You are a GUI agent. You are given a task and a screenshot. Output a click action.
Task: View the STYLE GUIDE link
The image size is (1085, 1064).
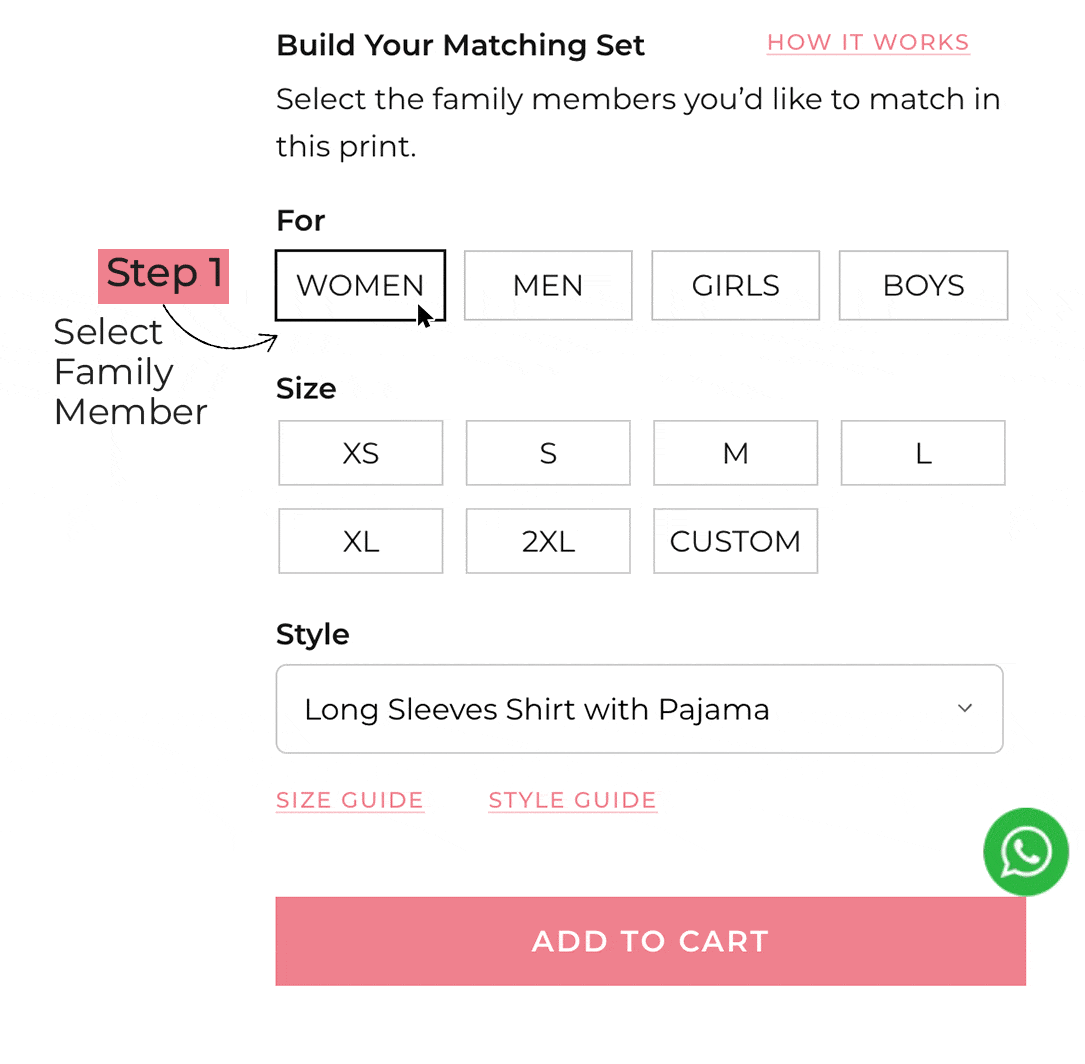[x=572, y=800]
